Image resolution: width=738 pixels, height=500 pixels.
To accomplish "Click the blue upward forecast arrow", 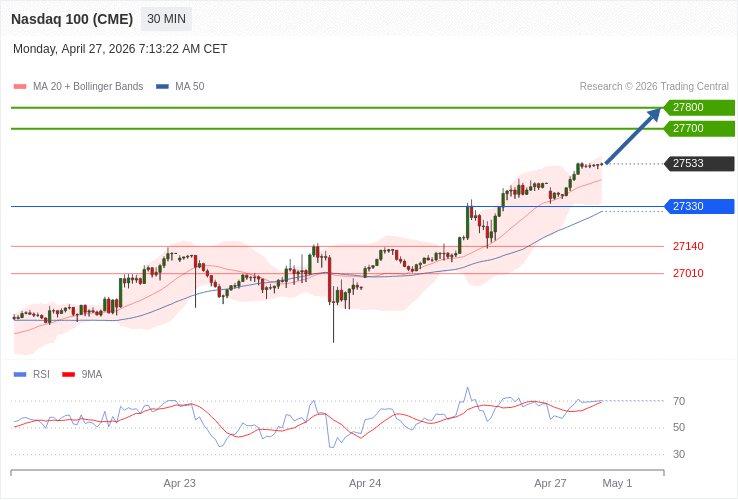I will point(633,135).
